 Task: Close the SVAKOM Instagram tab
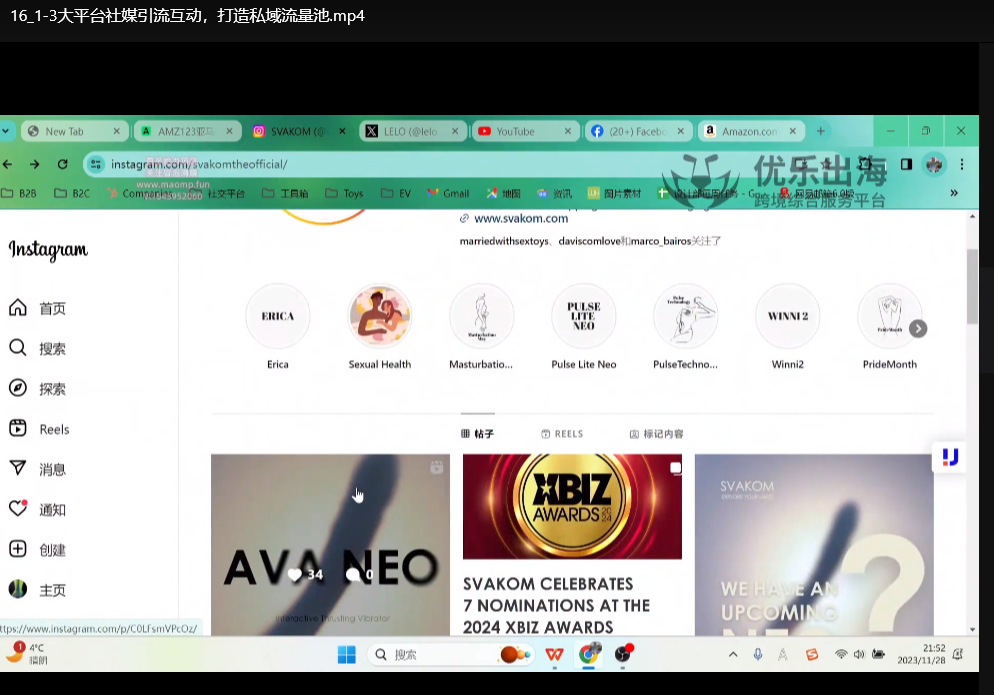click(x=342, y=131)
